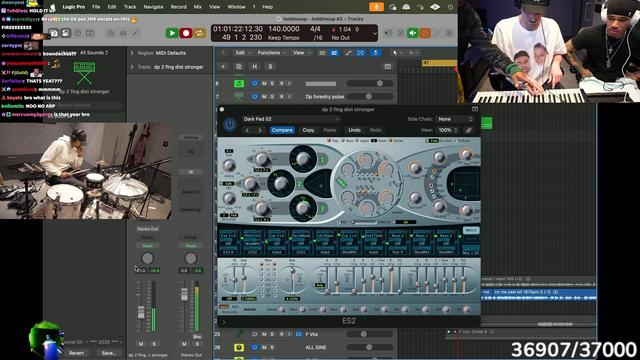
Task: Click the ES2 plugin power button
Action: click(x=230, y=124)
